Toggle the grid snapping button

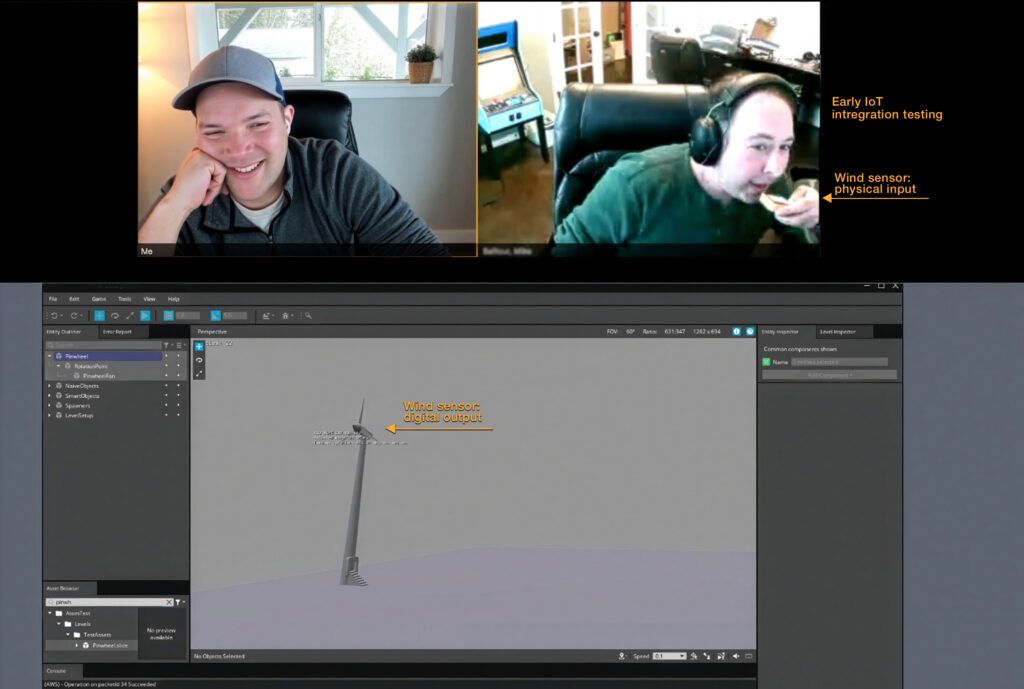(x=169, y=315)
